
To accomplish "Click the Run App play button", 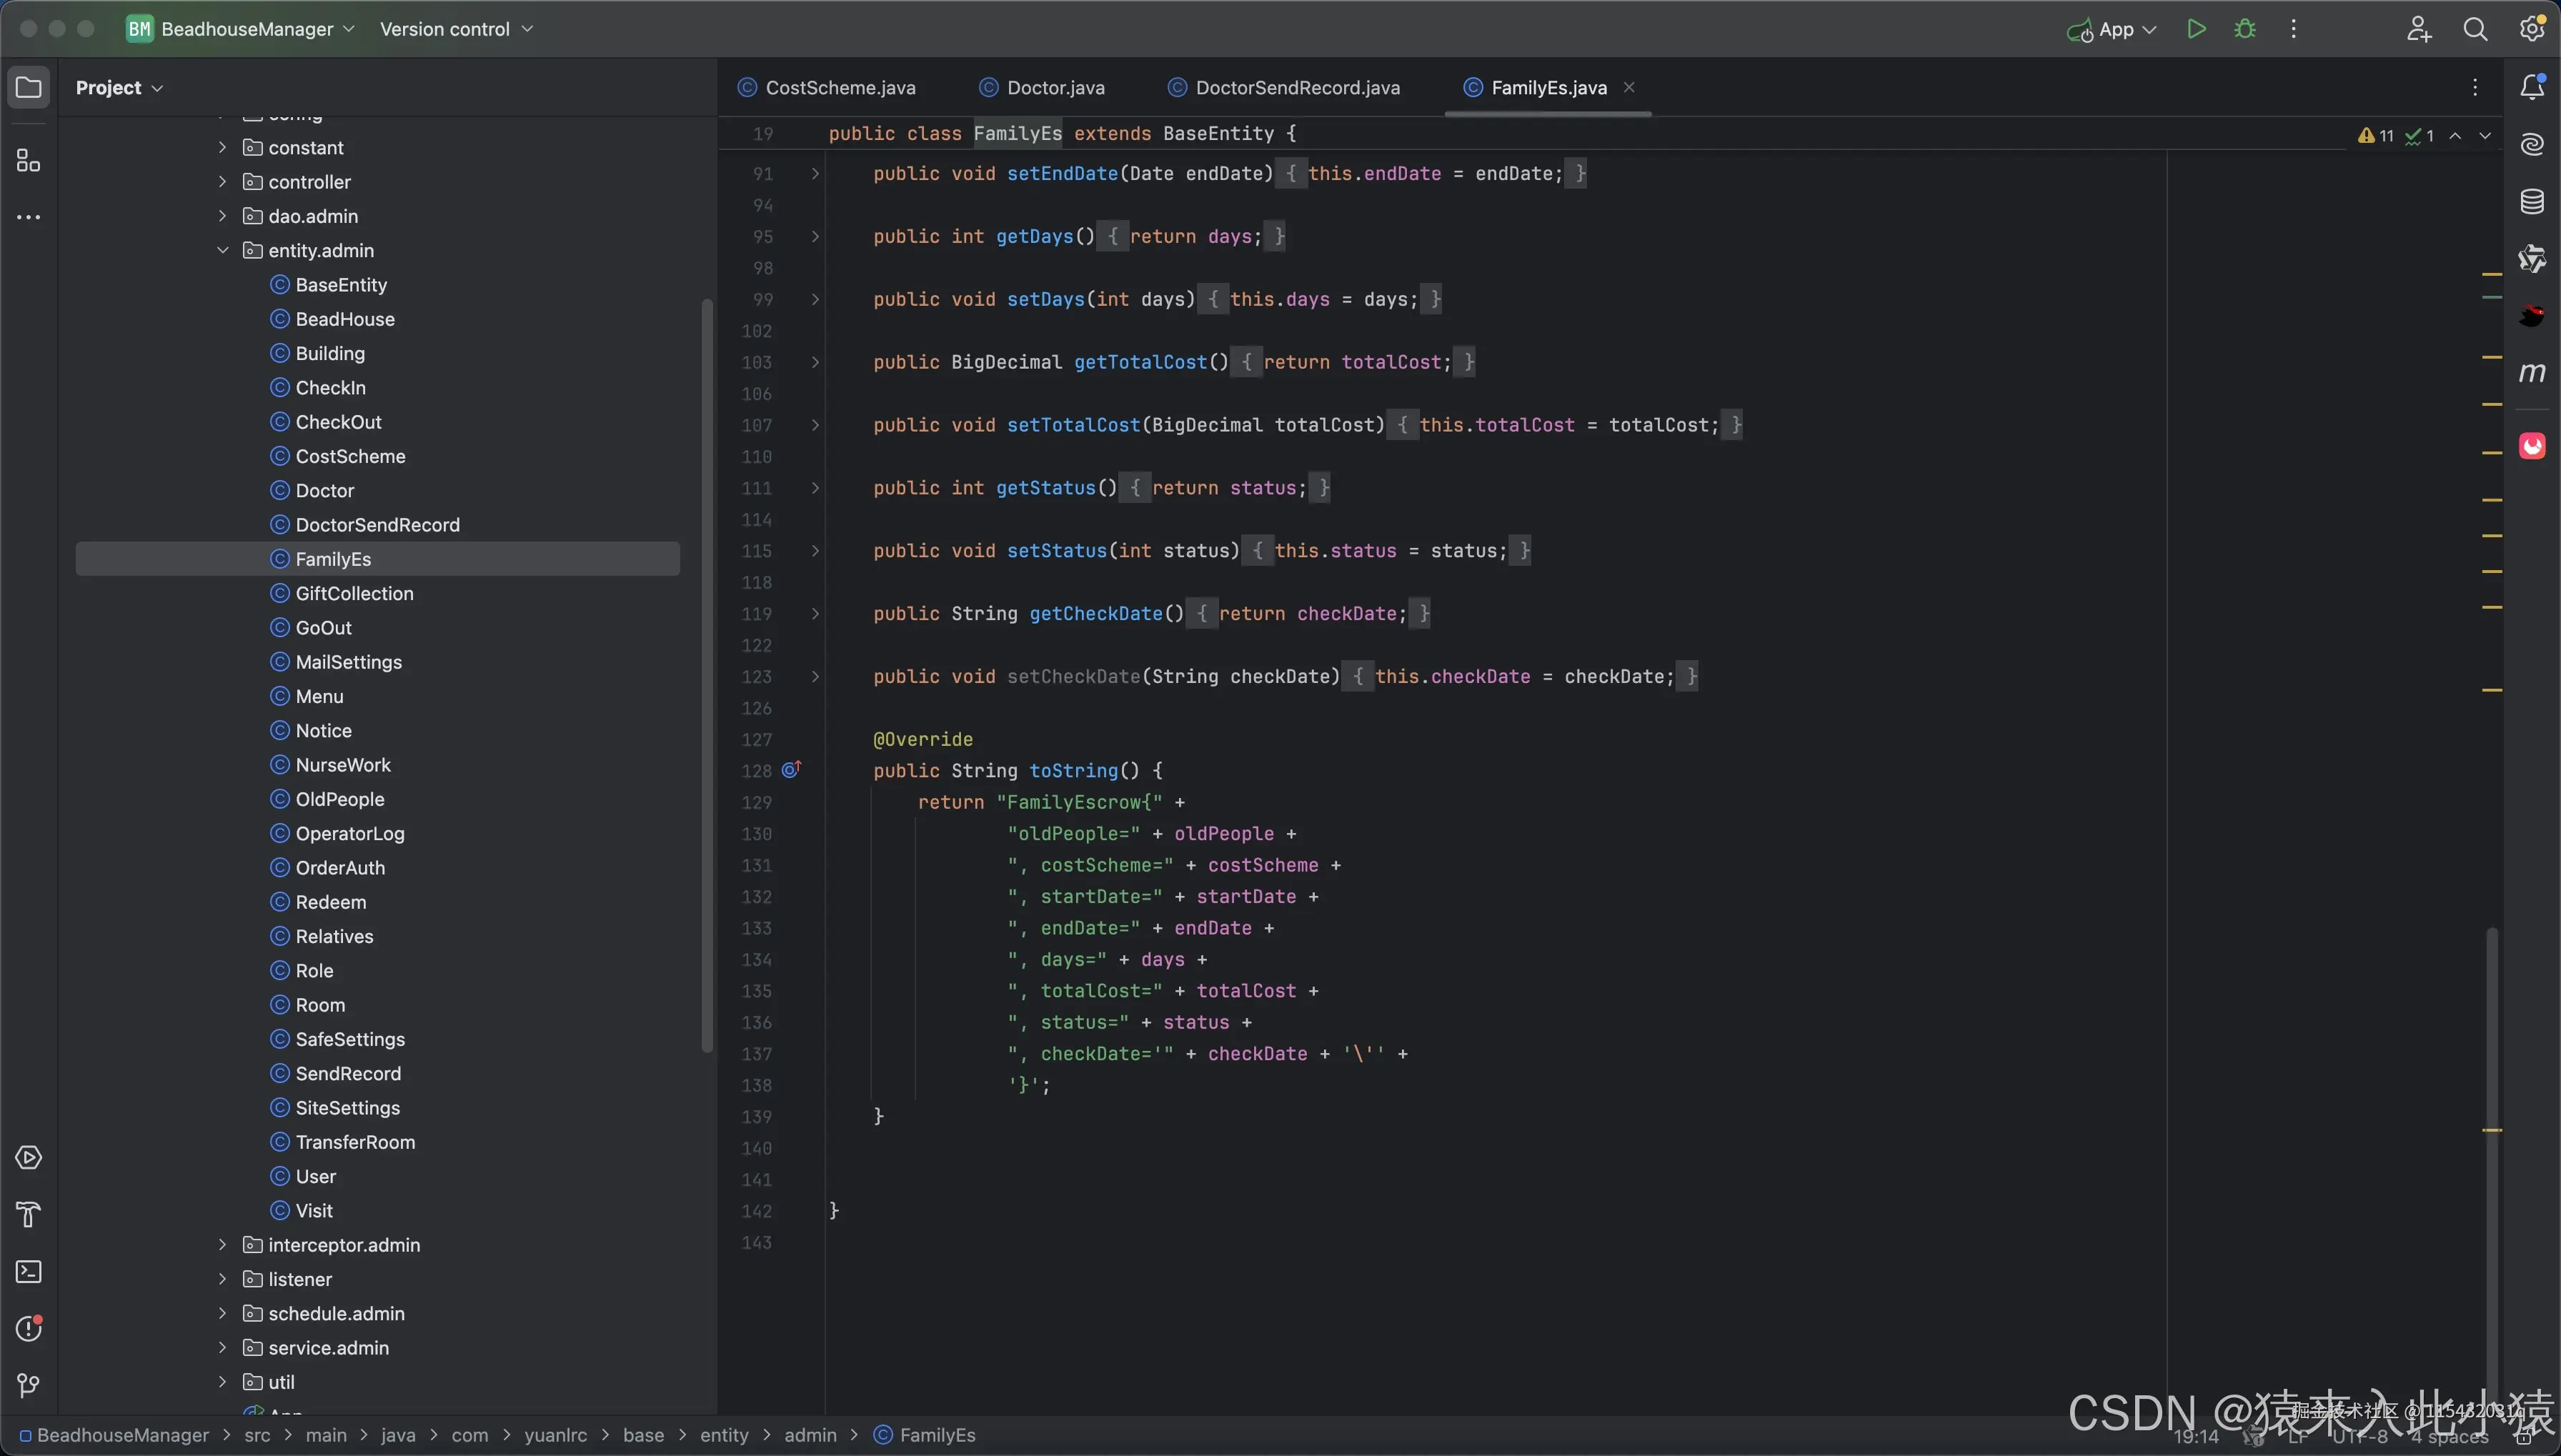I will (x=2196, y=29).
